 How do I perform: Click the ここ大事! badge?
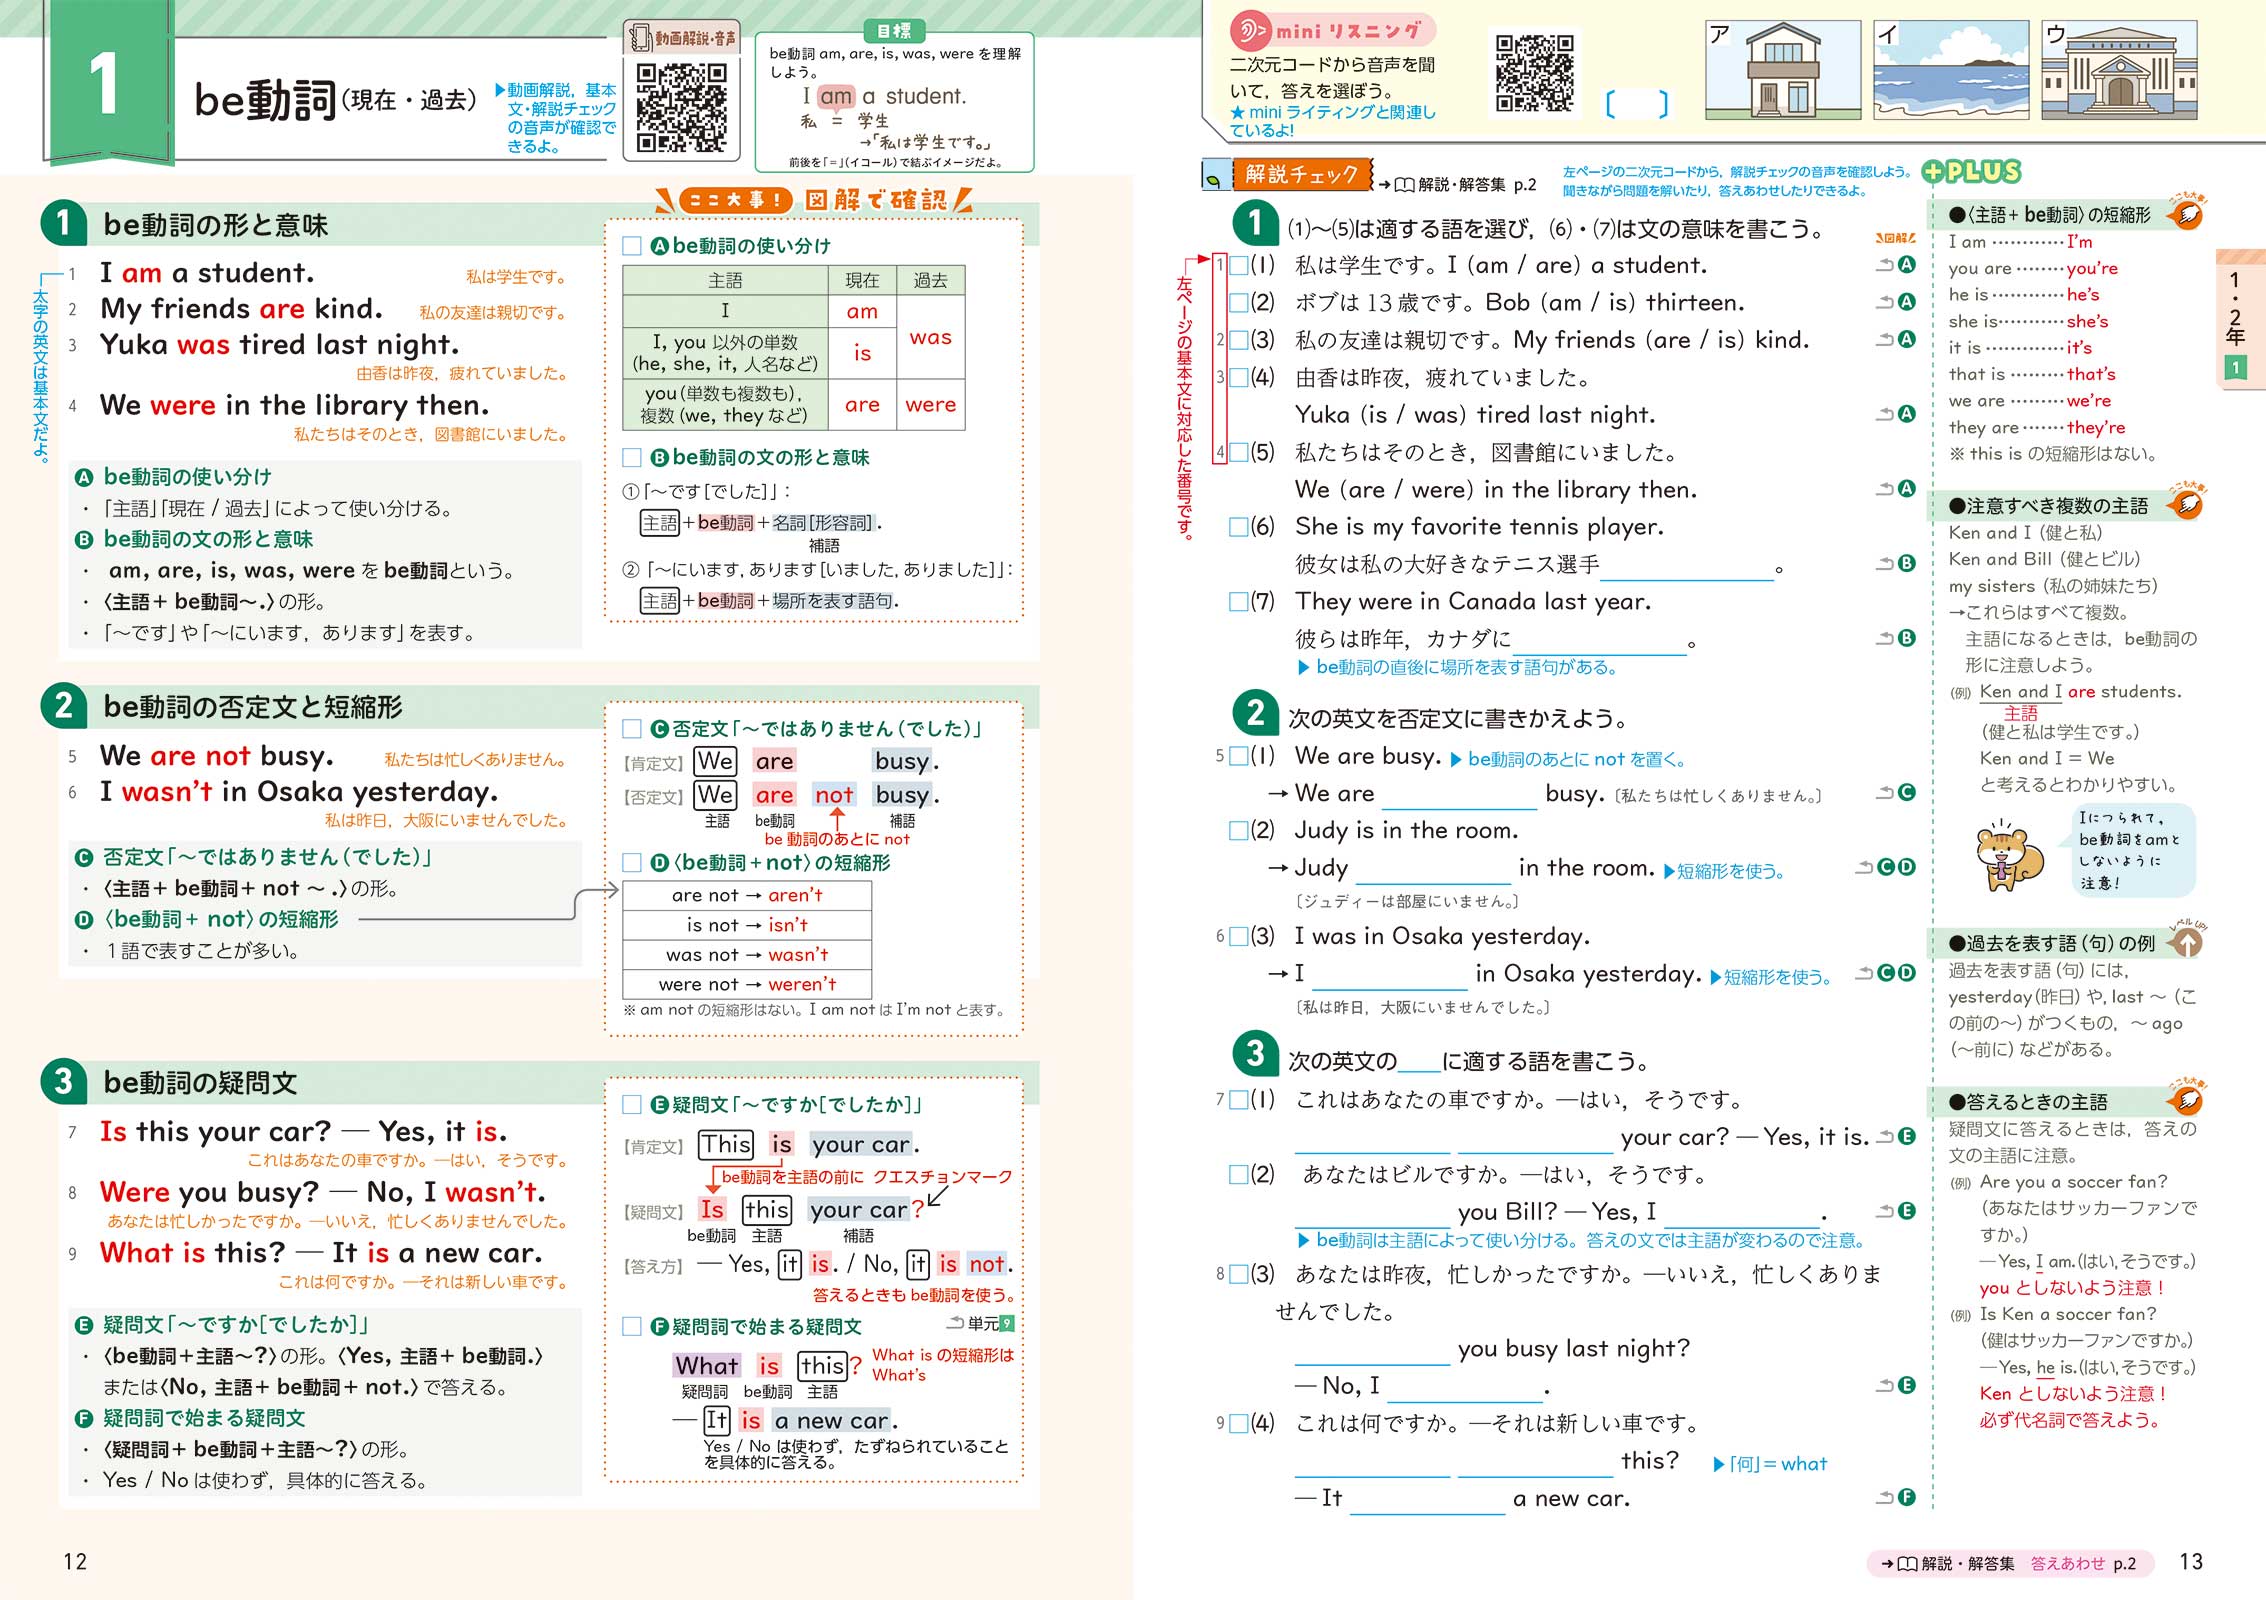click(735, 200)
